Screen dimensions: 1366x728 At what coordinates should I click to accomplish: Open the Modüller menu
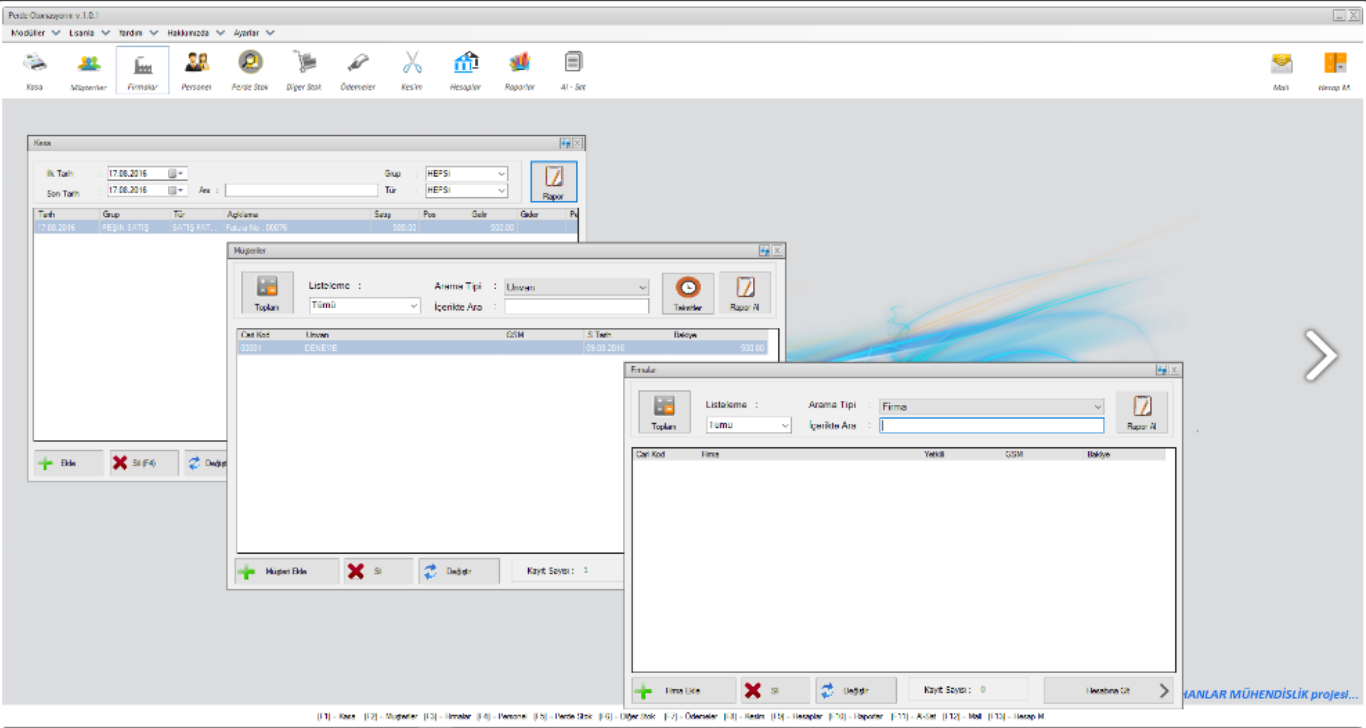tap(35, 33)
